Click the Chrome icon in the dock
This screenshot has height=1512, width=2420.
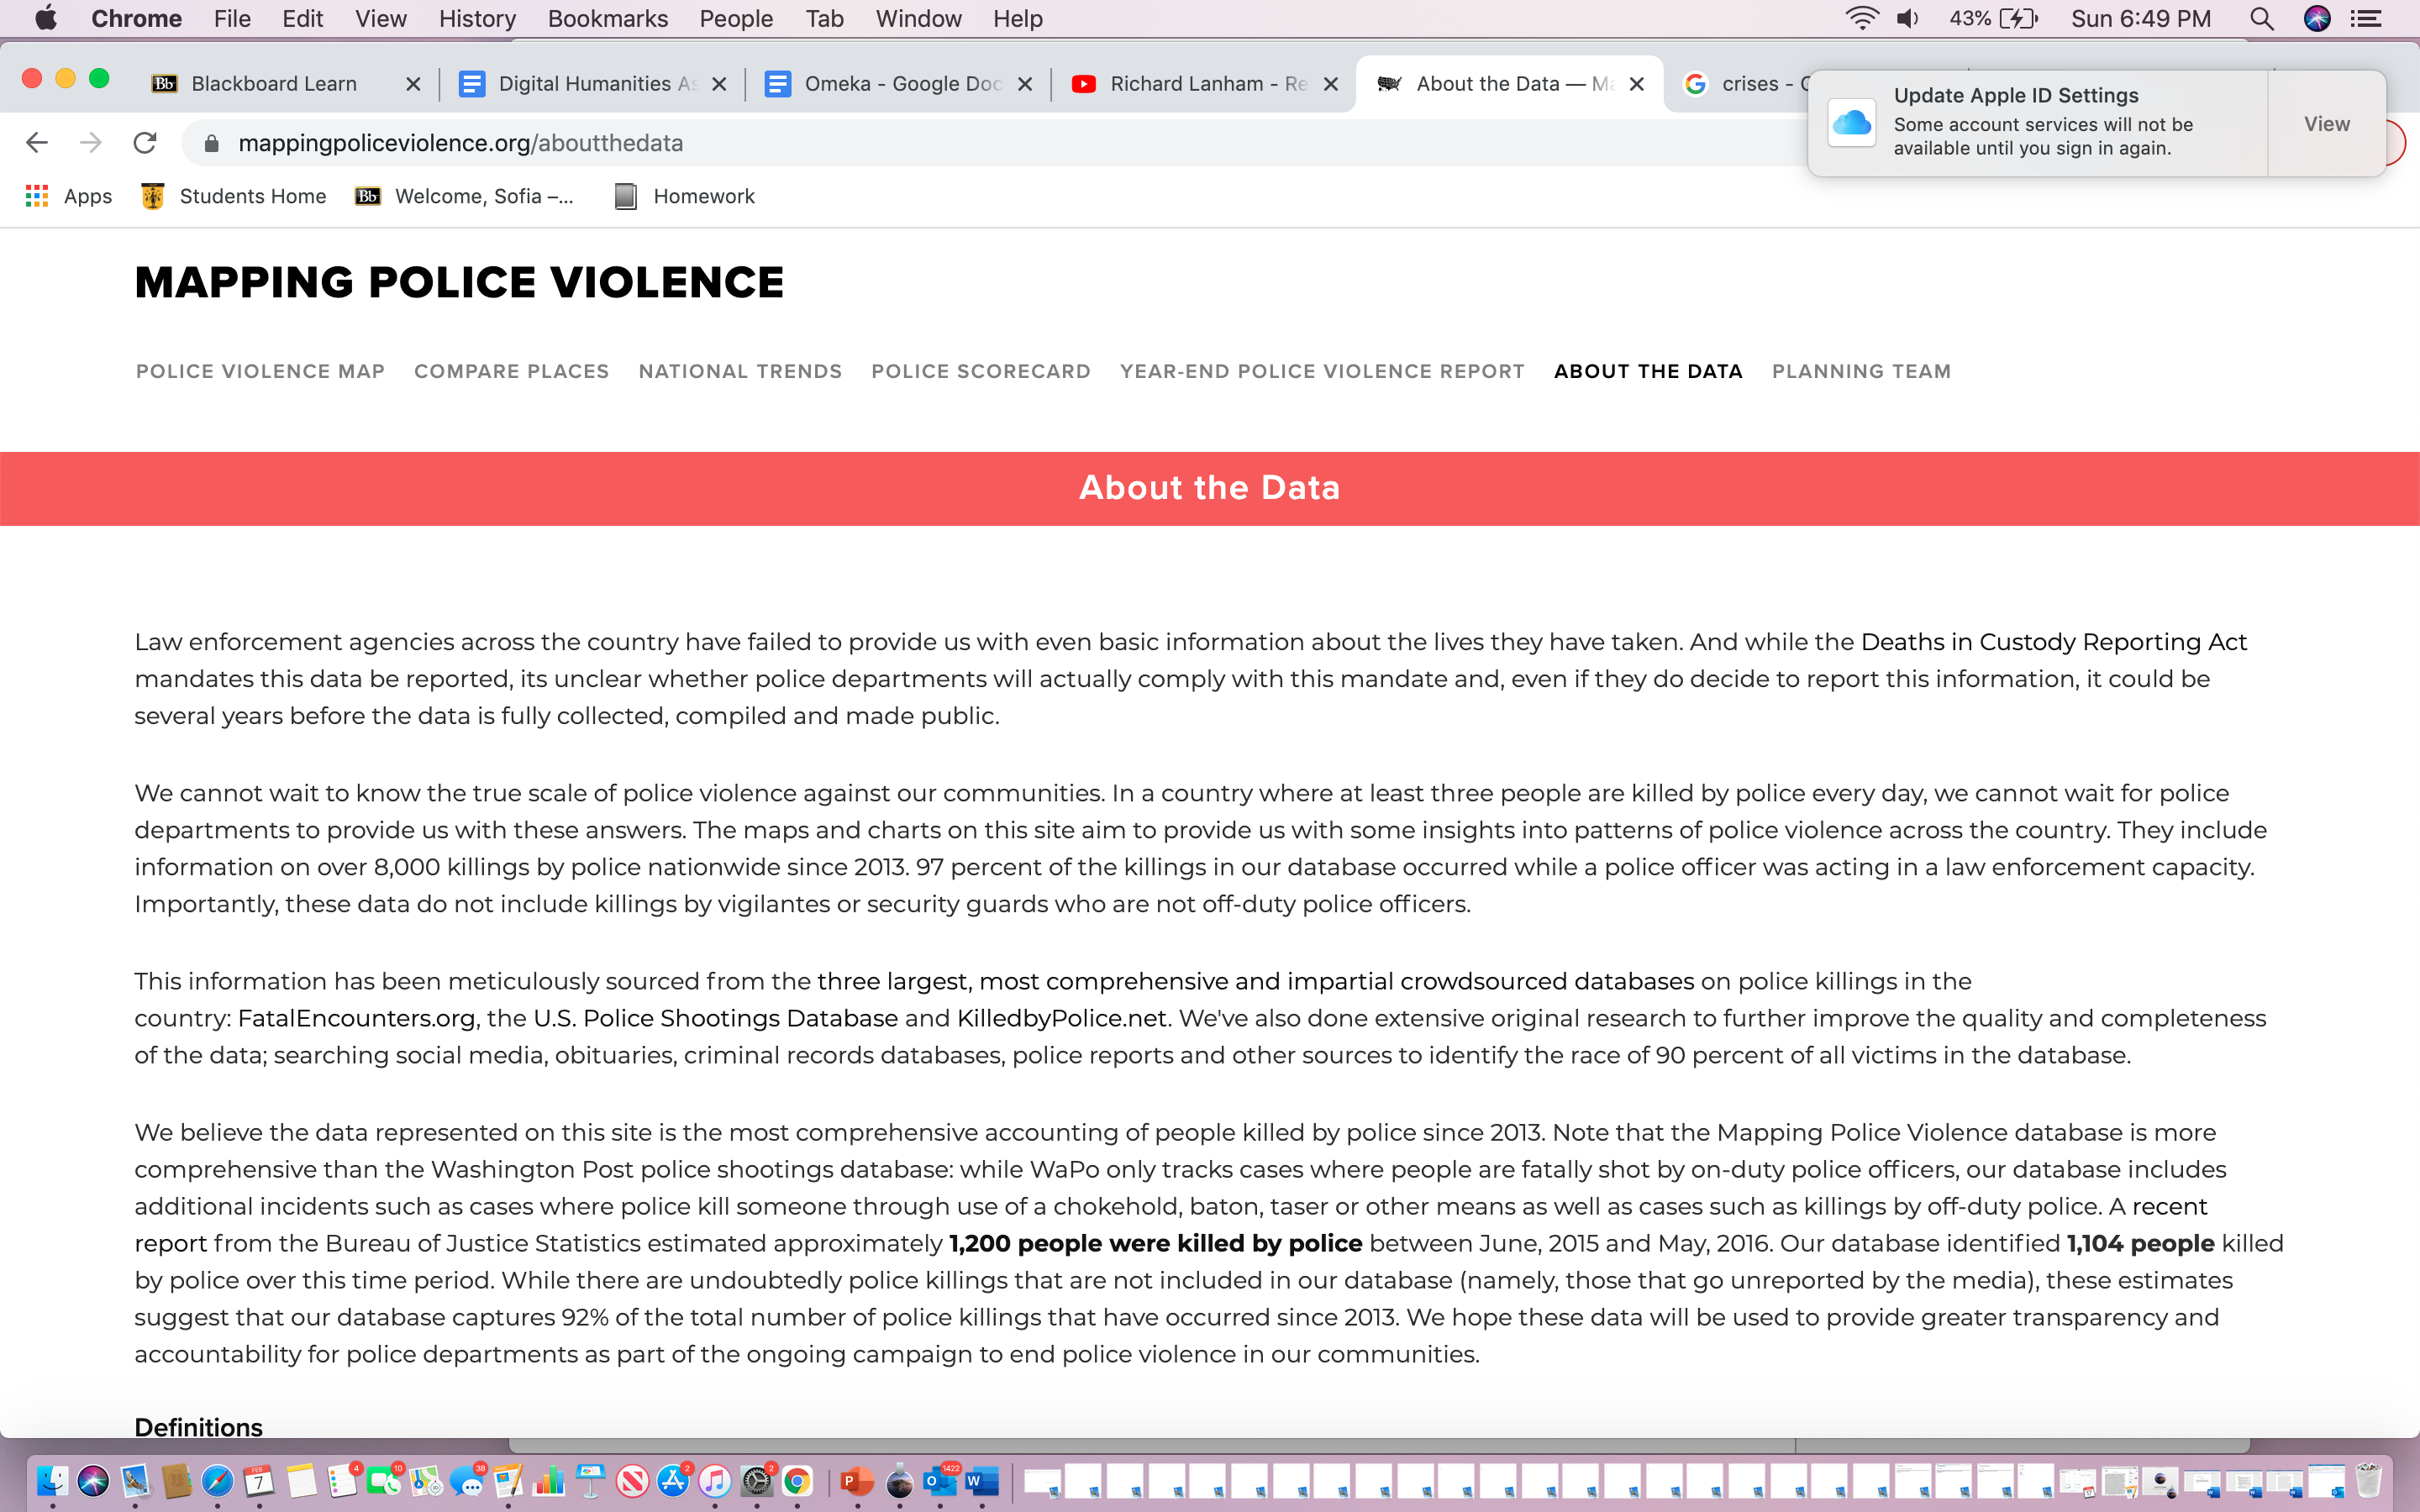point(797,1481)
